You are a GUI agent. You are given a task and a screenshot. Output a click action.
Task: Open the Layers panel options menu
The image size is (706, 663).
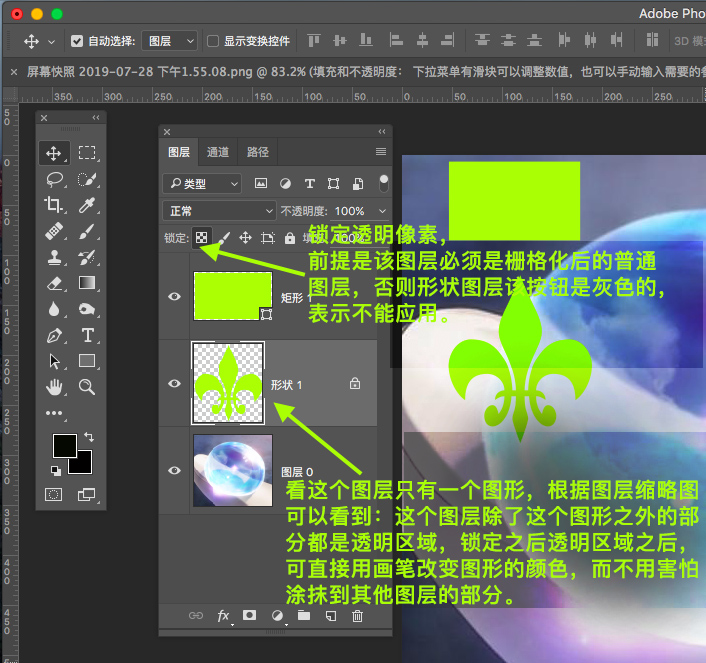[x=381, y=152]
